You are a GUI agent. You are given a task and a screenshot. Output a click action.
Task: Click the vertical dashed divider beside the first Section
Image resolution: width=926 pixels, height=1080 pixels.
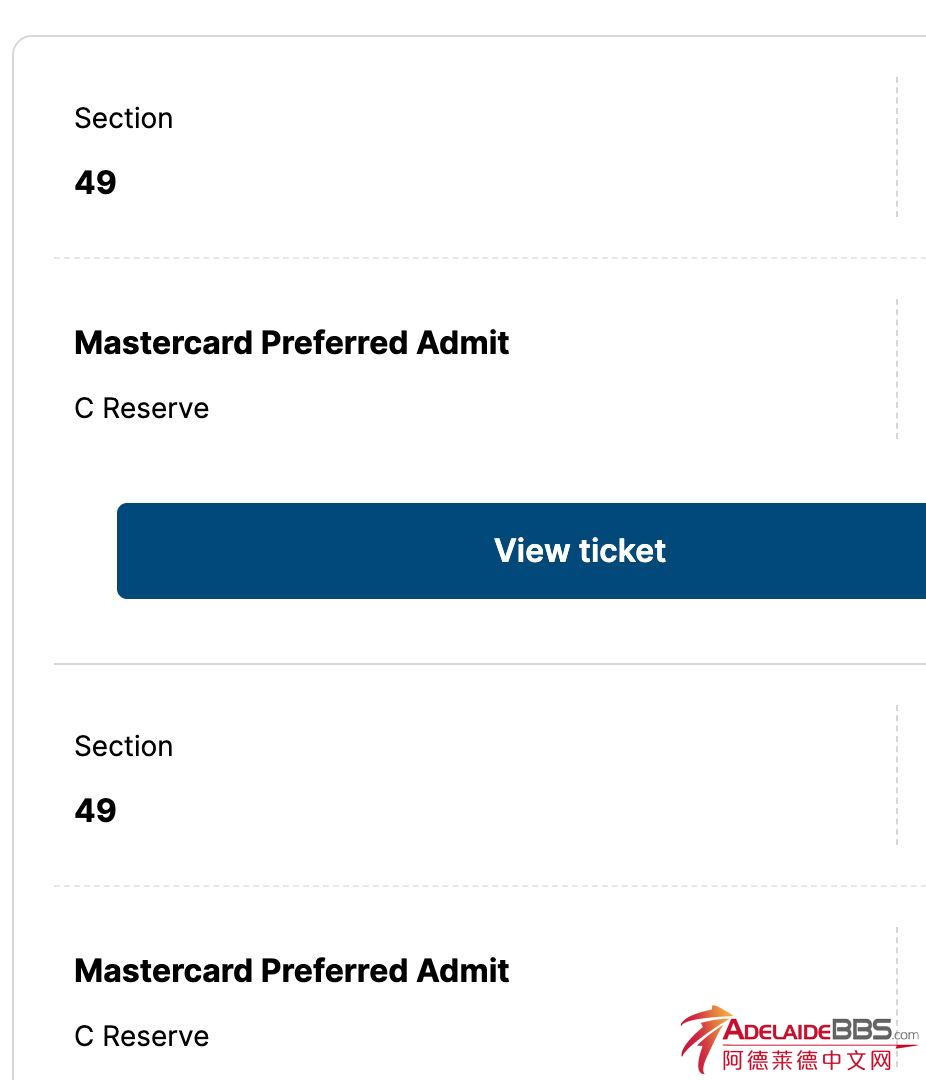[x=897, y=147]
